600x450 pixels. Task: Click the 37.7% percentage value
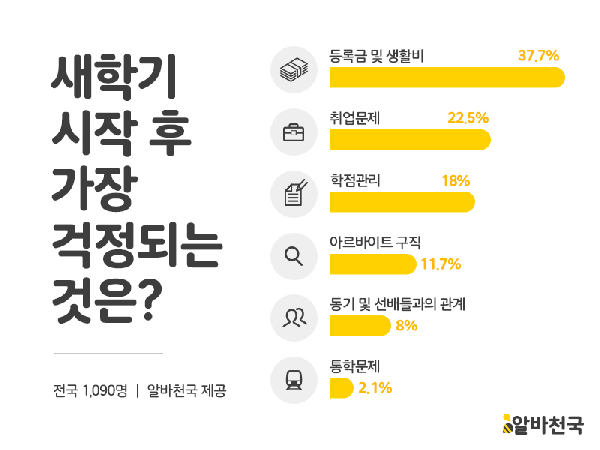[538, 55]
